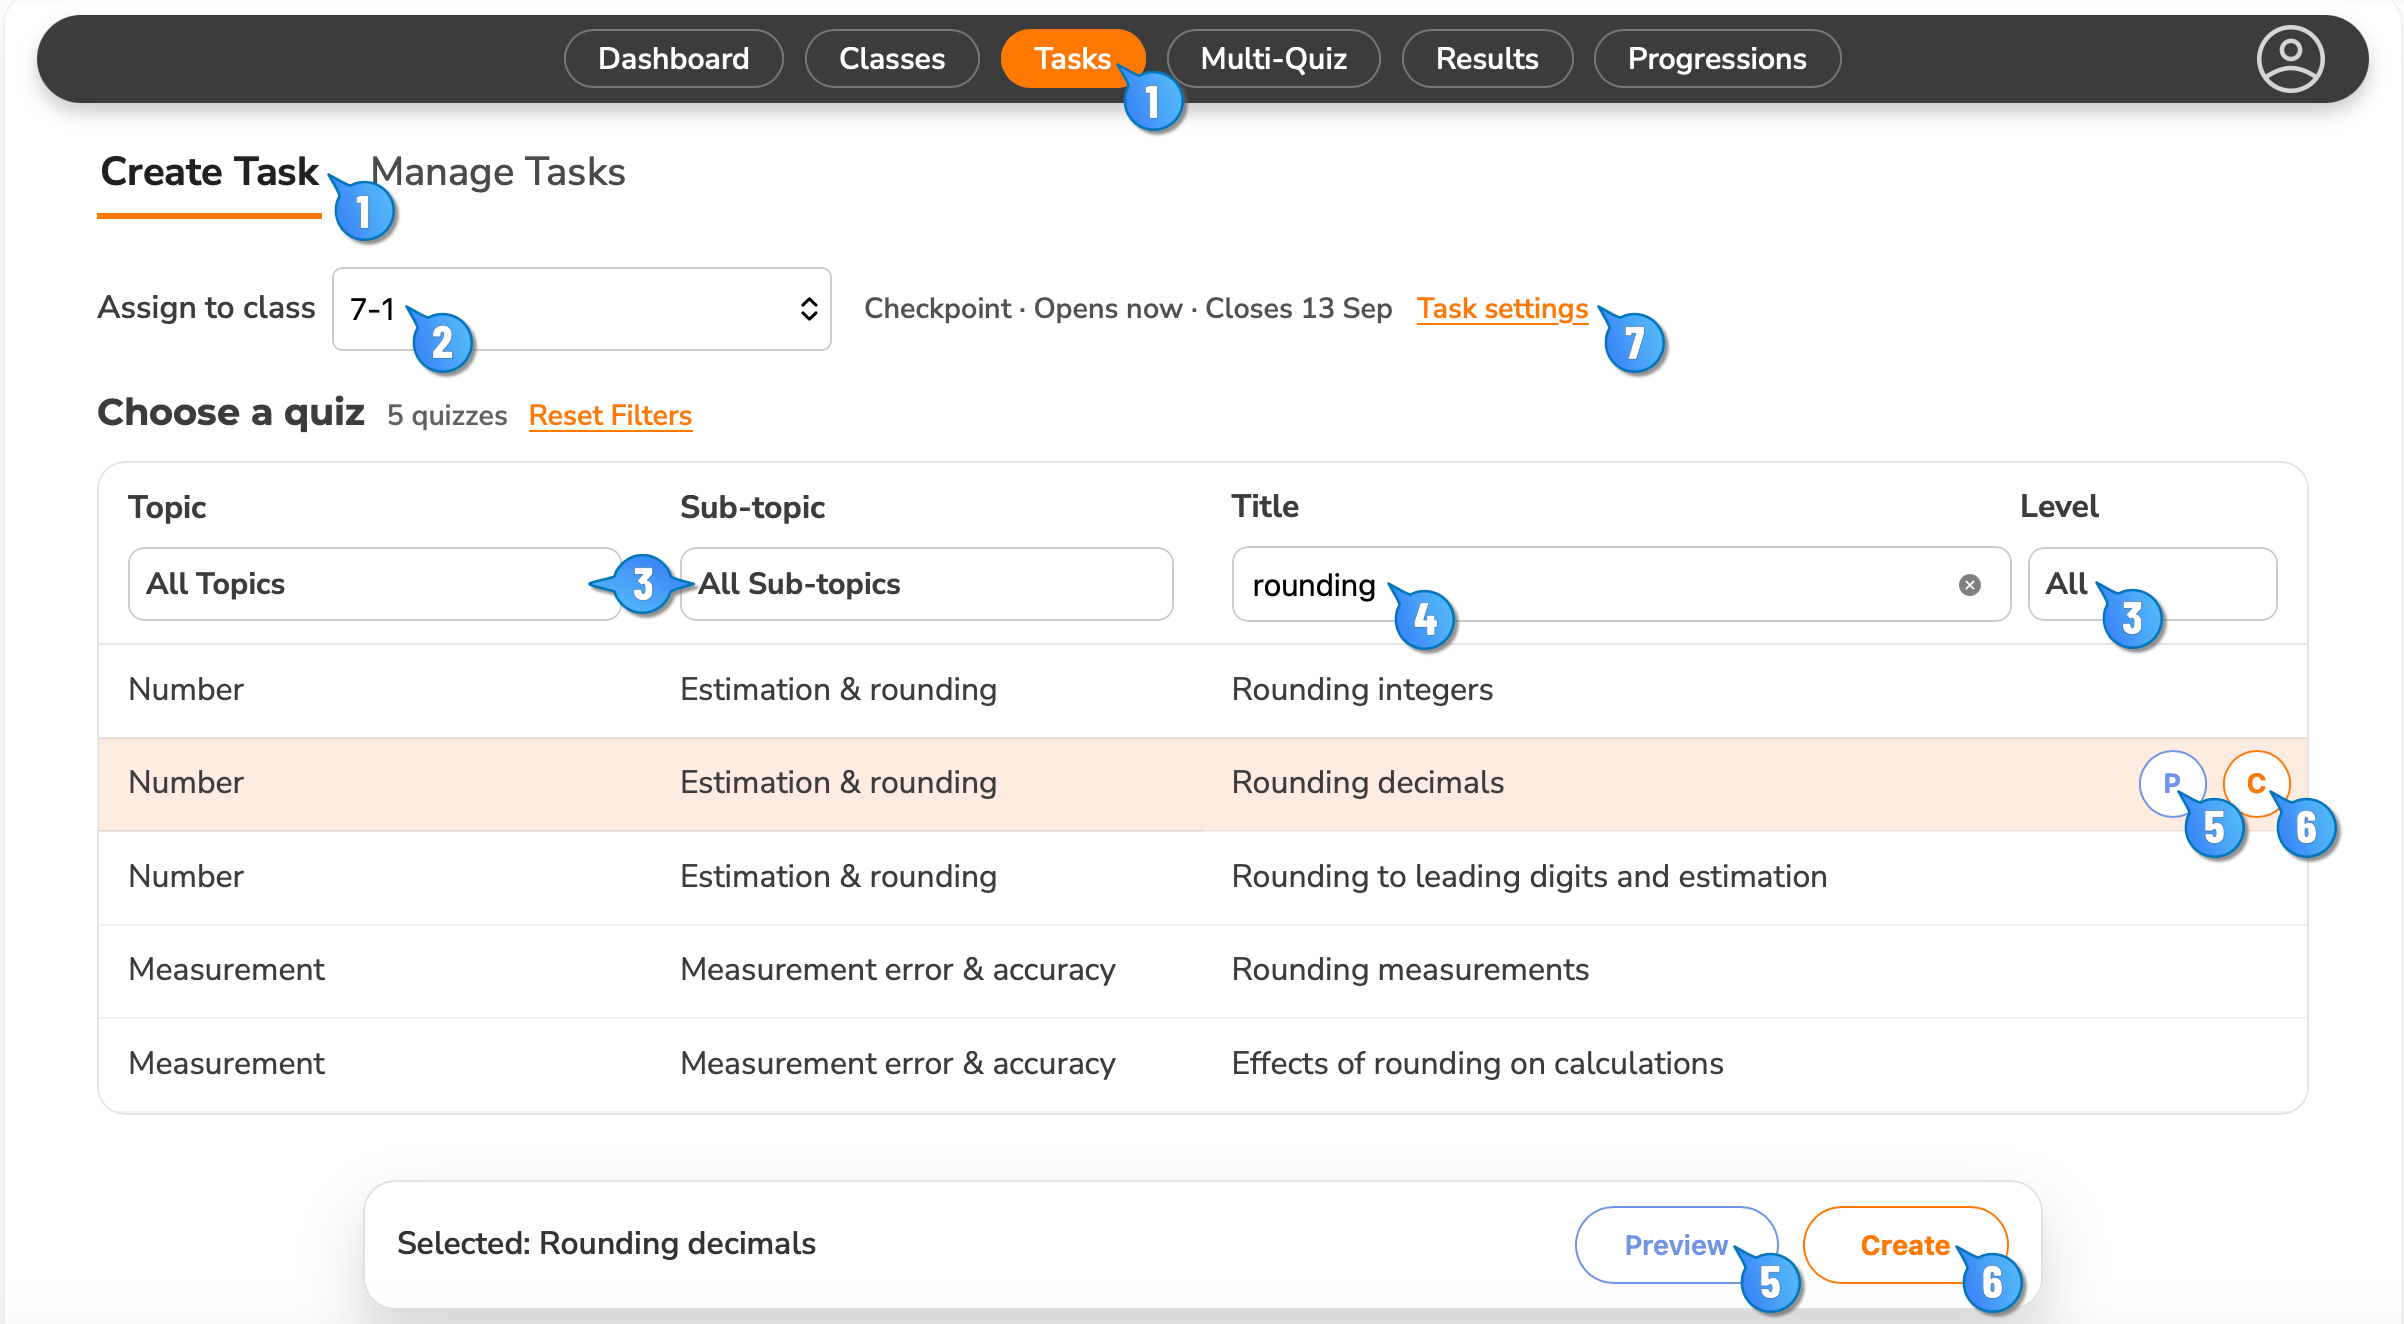Image resolution: width=2404 pixels, height=1324 pixels.
Task: Select Effects of rounding on calculations
Action: [1477, 1064]
